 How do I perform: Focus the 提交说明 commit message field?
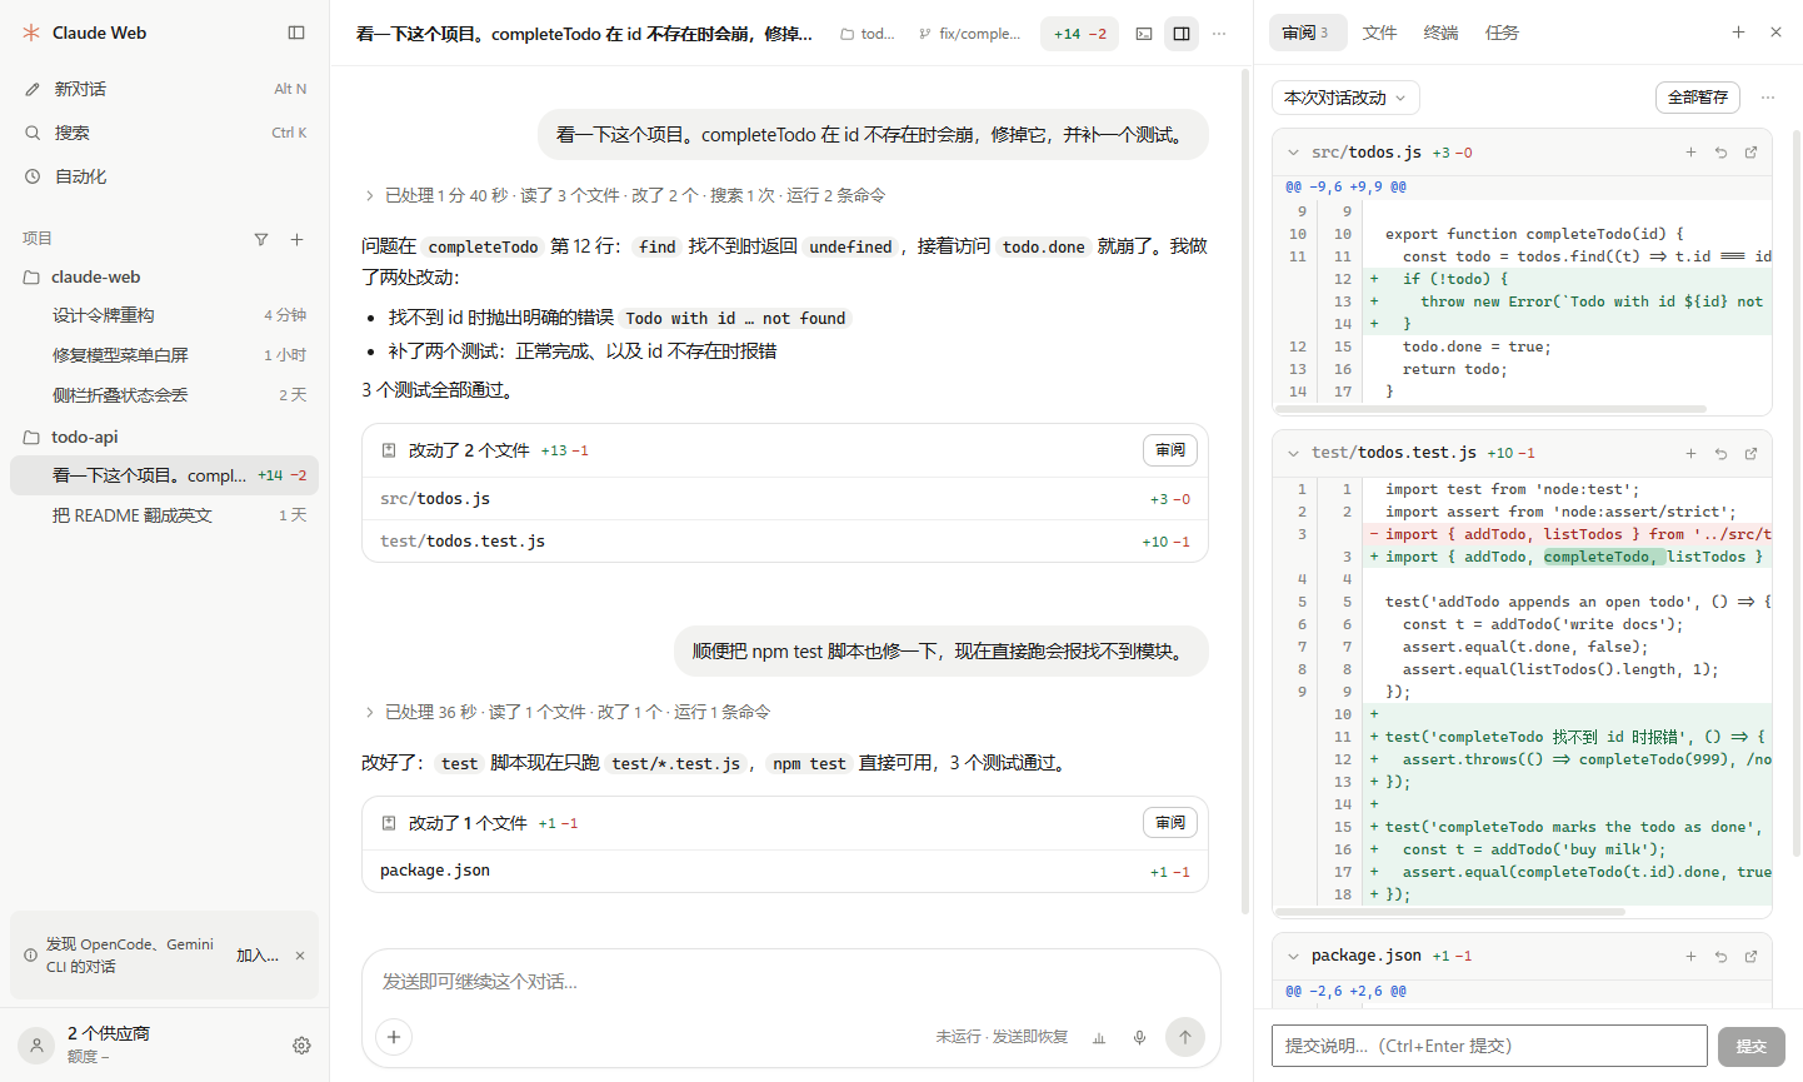pos(1489,1046)
